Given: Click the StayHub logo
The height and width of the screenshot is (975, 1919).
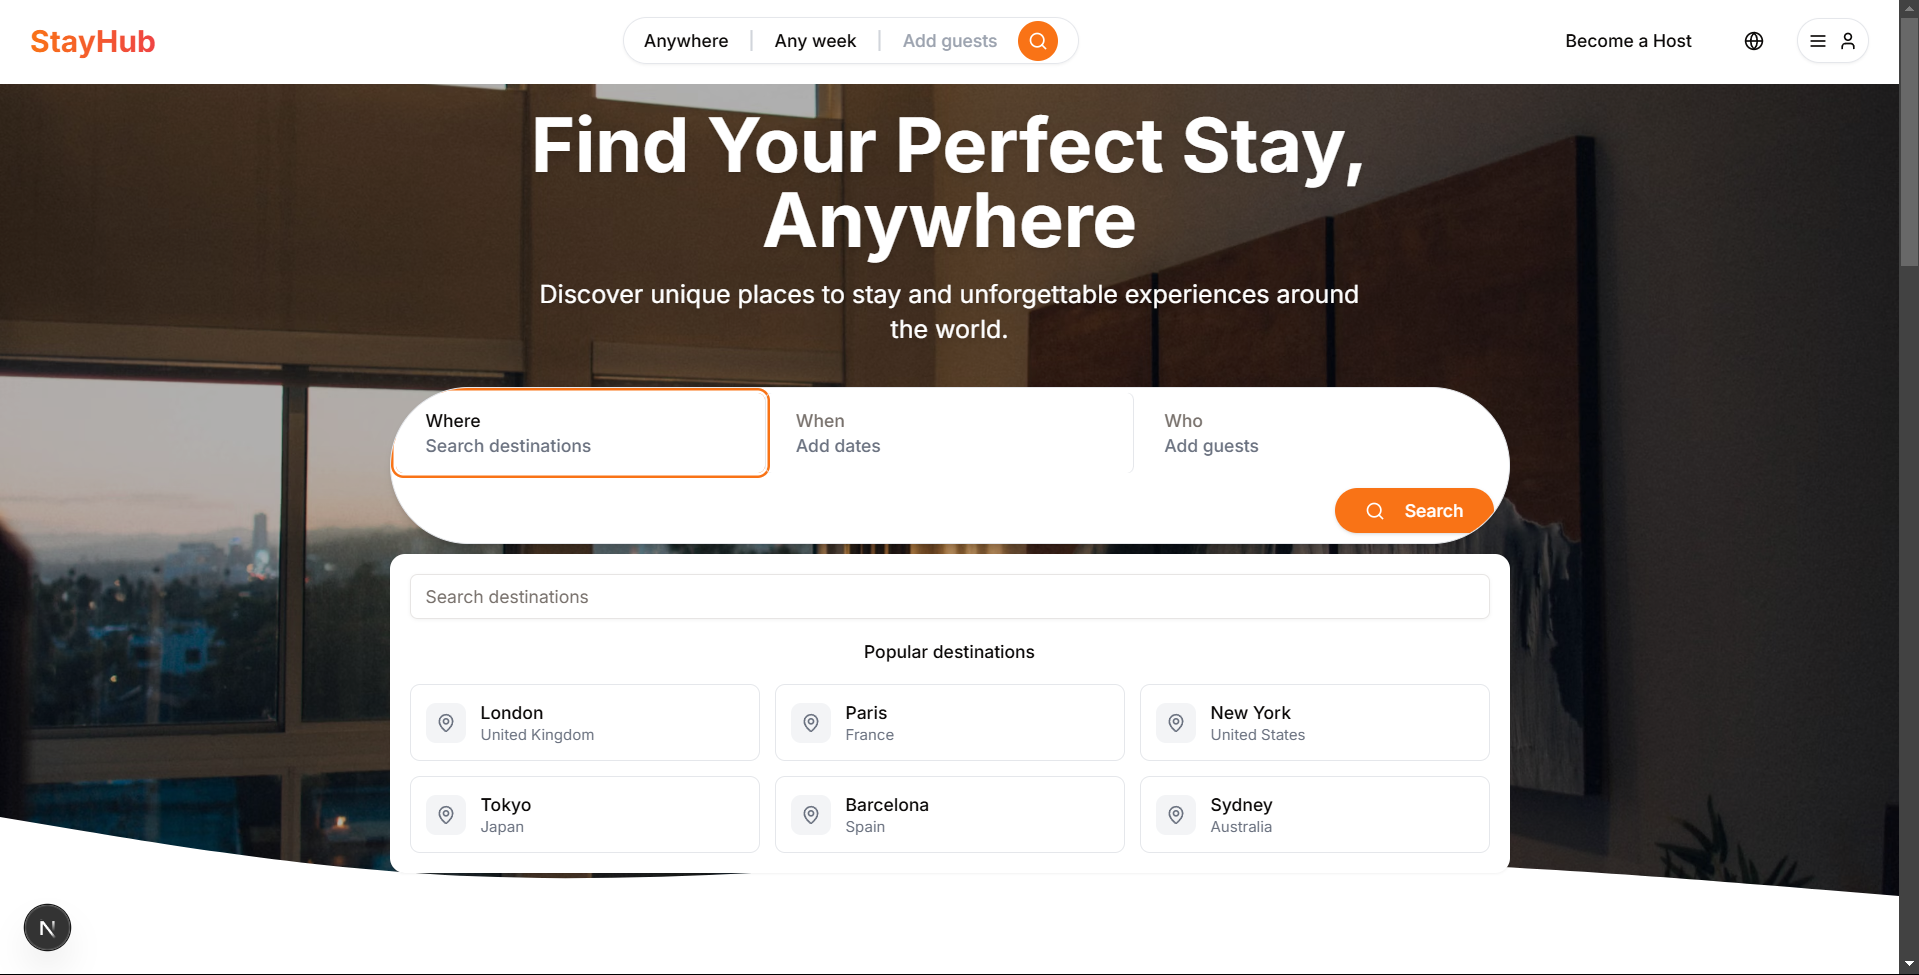Looking at the screenshot, I should click(92, 41).
